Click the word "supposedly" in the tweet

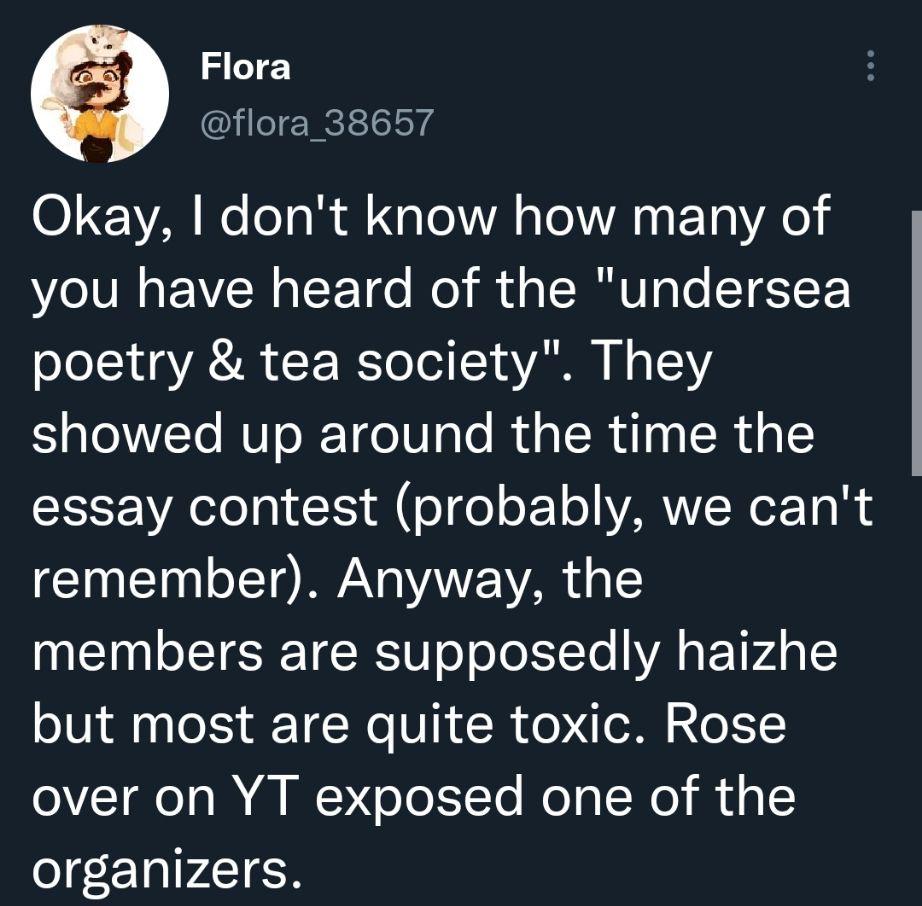[x=516, y=655]
